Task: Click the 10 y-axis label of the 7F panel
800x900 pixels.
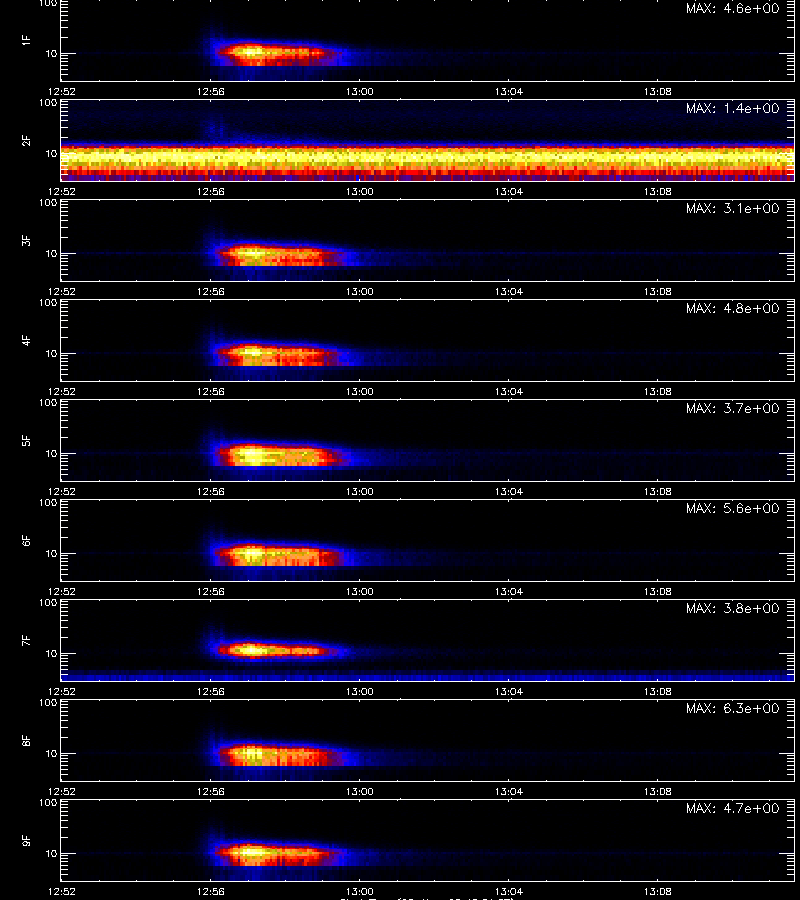Action: pyautogui.click(x=51, y=653)
